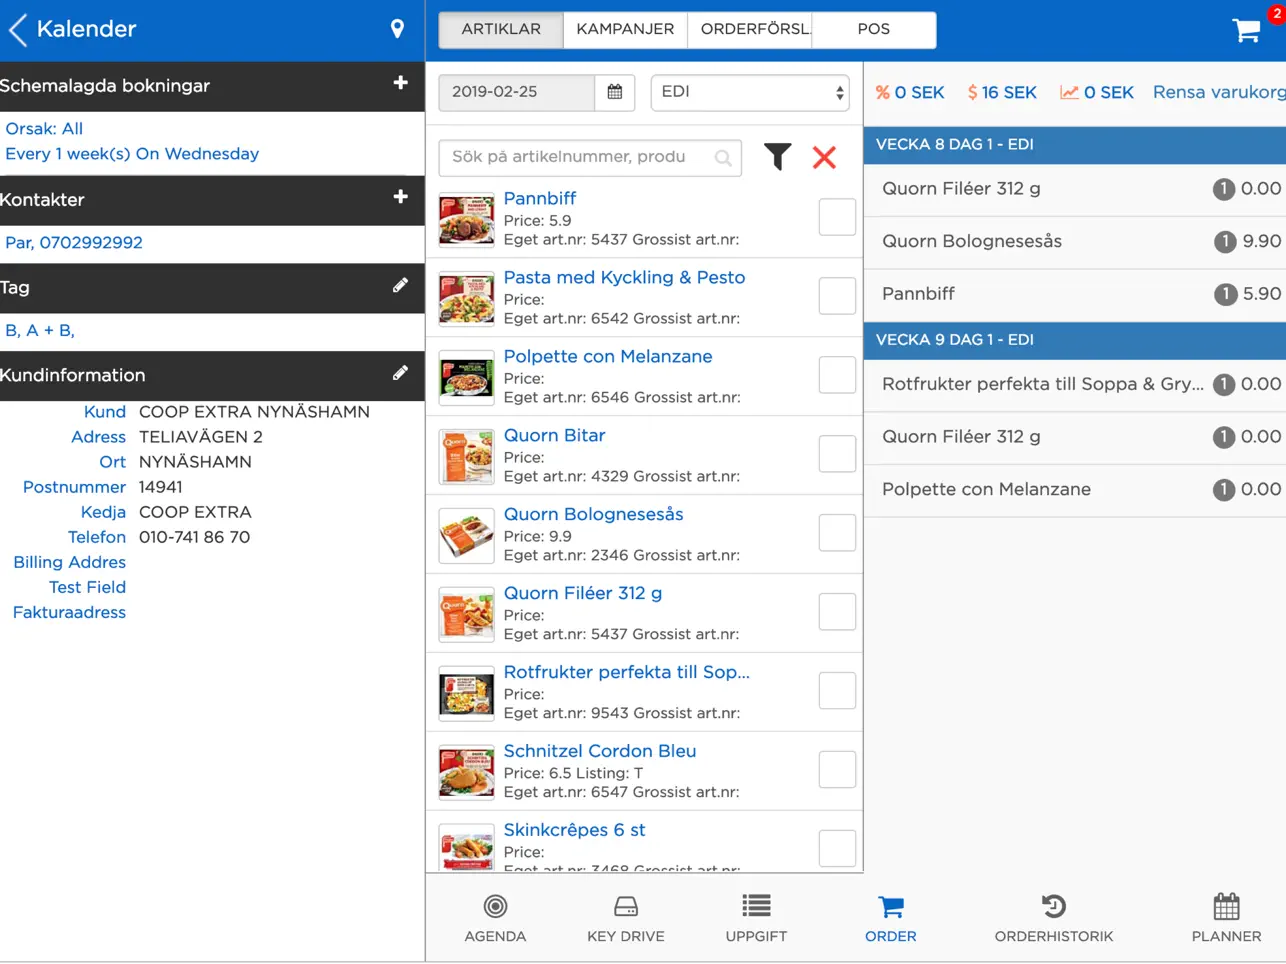Open the Skinkcrêpes 6 st article link
The width and height of the screenshot is (1286, 964).
574,830
